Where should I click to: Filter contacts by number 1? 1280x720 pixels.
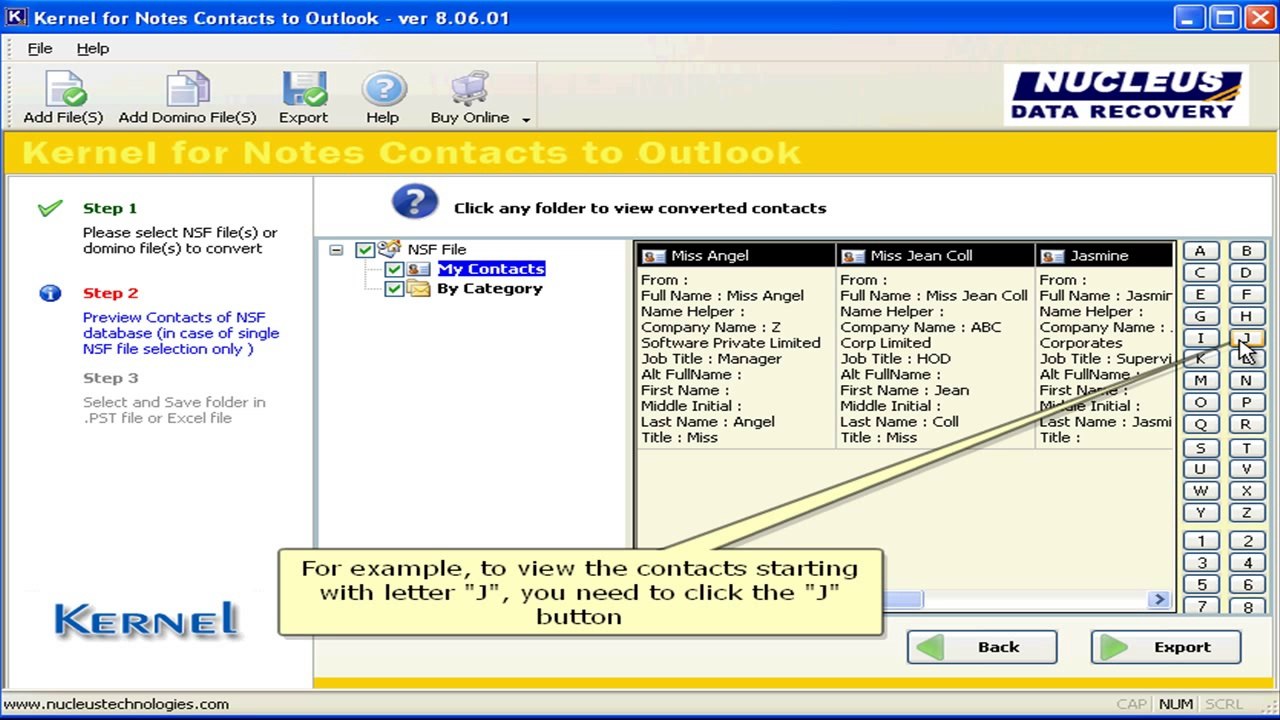[x=1200, y=541]
